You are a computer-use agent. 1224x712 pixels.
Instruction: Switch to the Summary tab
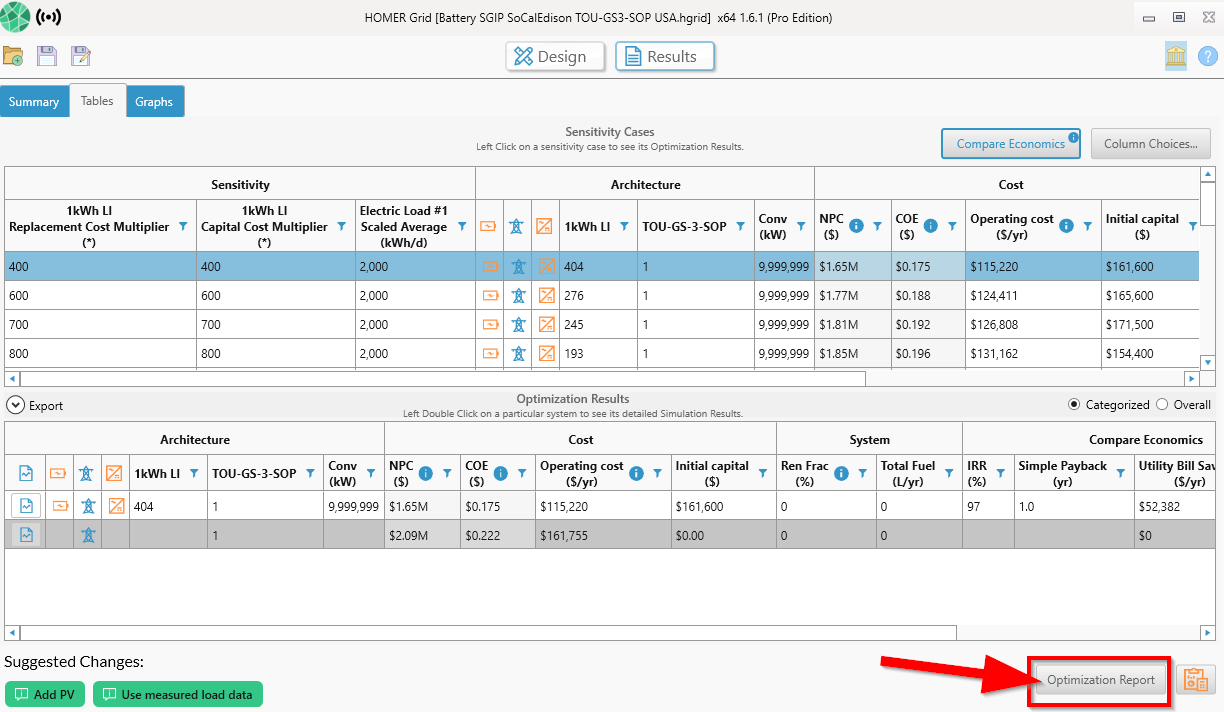point(34,101)
